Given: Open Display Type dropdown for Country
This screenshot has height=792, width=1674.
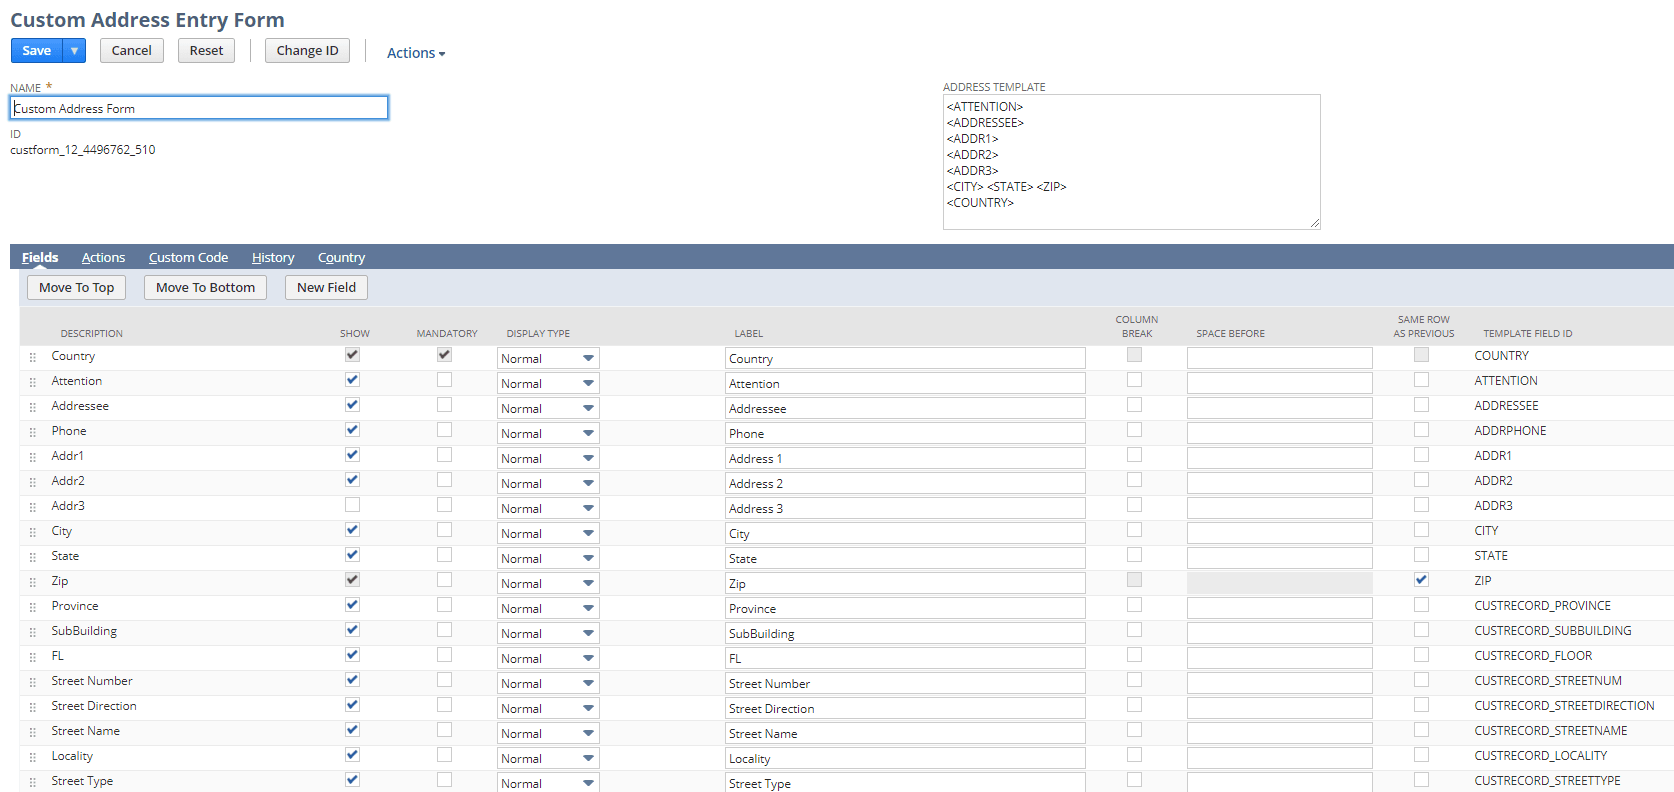Looking at the screenshot, I should click(x=548, y=358).
